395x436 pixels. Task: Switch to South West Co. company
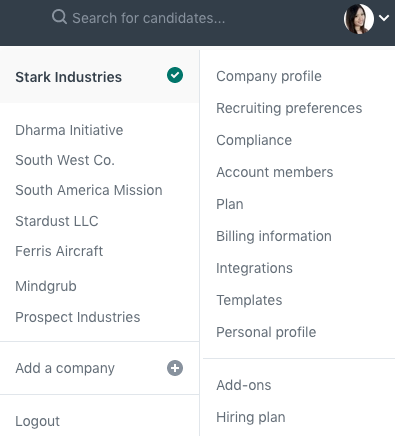[x=65, y=160]
